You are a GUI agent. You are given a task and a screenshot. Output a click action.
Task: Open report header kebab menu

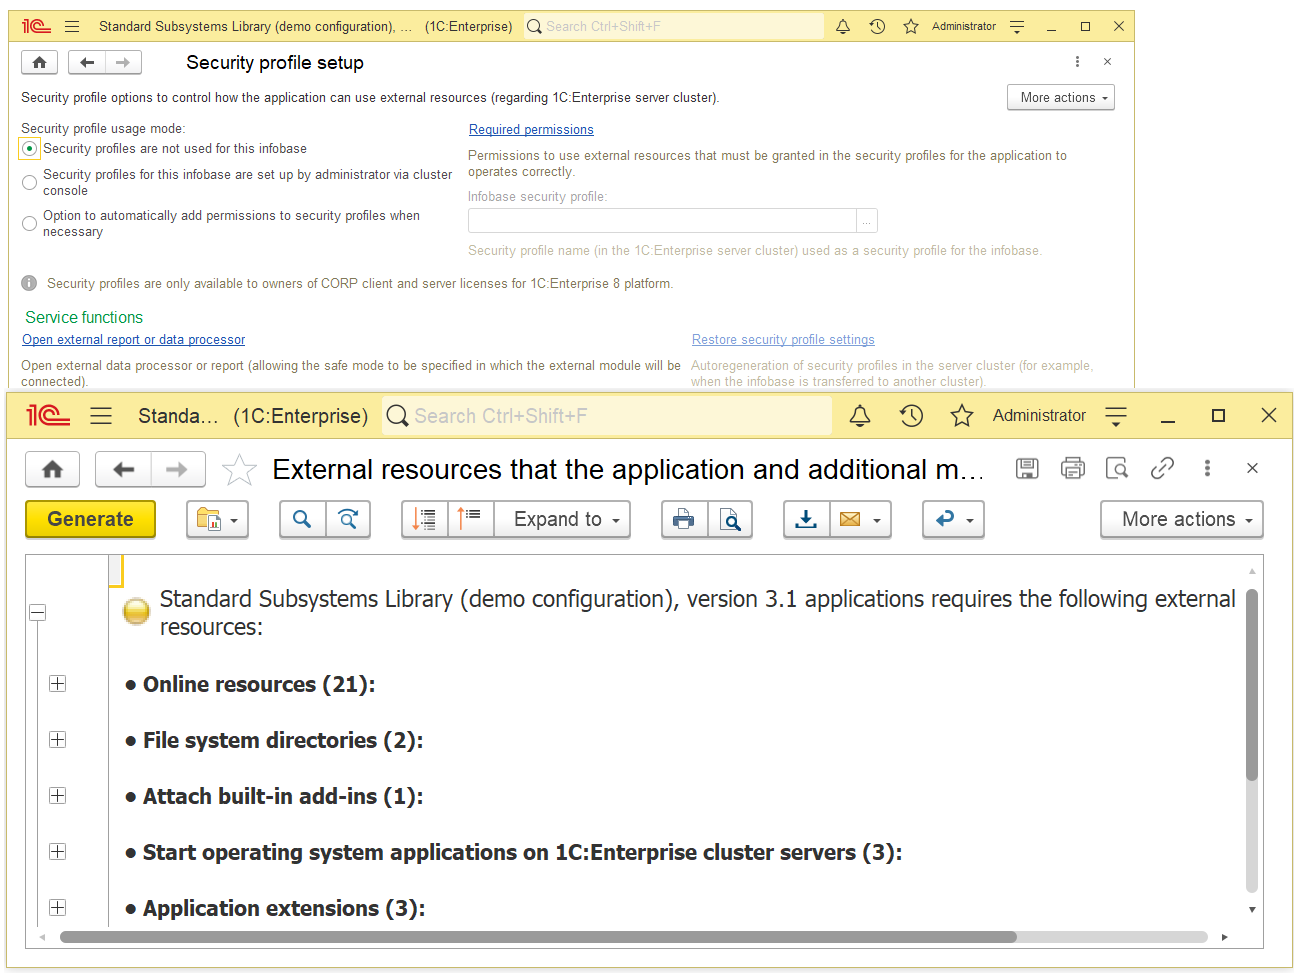1207,468
